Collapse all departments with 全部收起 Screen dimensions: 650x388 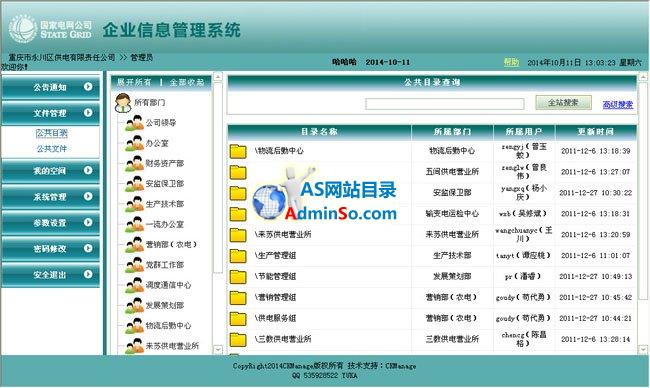click(x=187, y=82)
